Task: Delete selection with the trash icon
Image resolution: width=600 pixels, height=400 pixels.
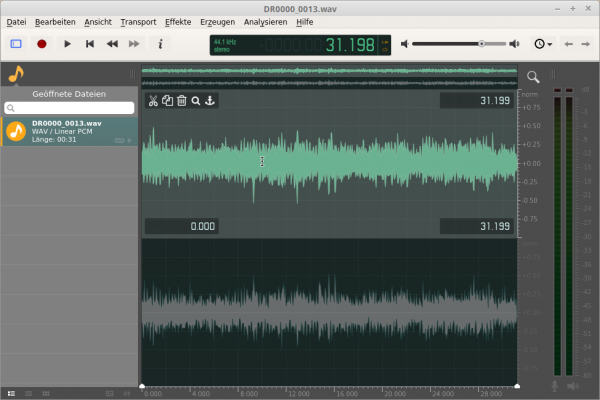Action: [x=182, y=101]
